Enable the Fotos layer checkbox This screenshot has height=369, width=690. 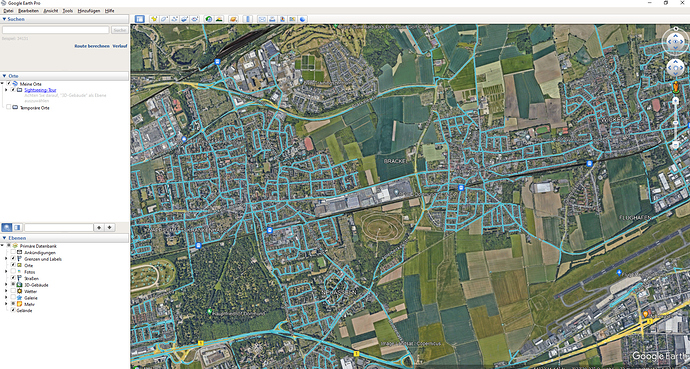pos(13,272)
